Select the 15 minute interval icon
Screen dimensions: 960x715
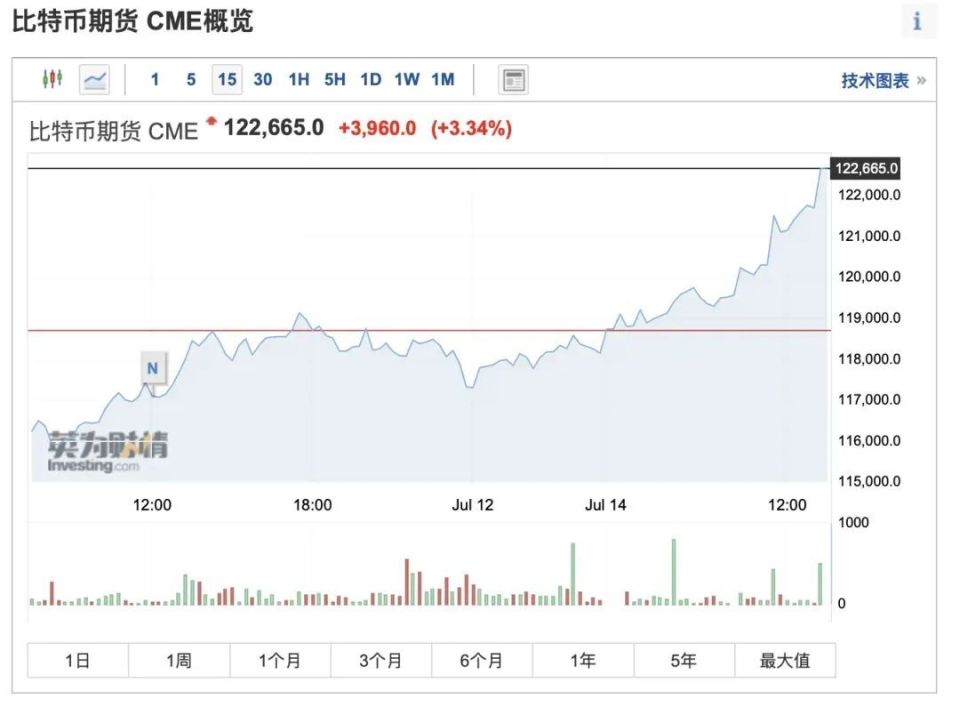click(x=226, y=79)
